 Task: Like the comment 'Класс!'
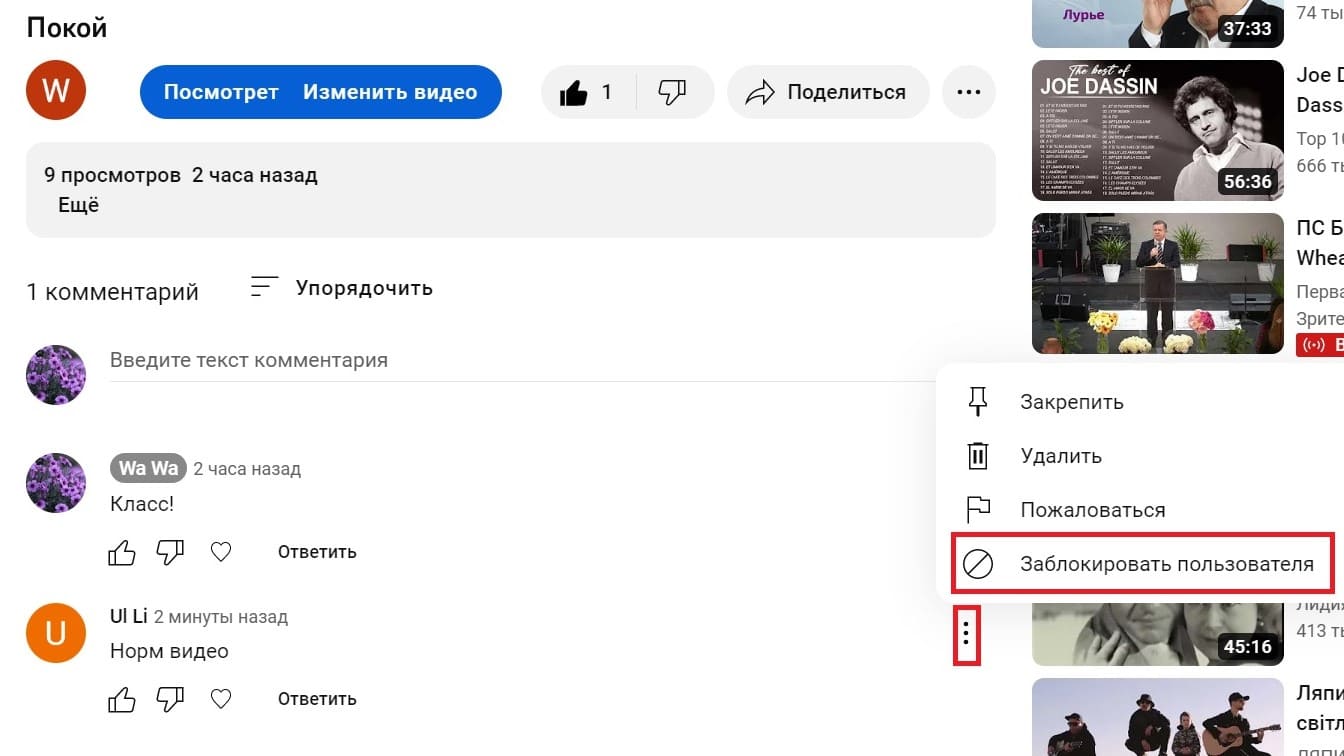click(x=122, y=552)
